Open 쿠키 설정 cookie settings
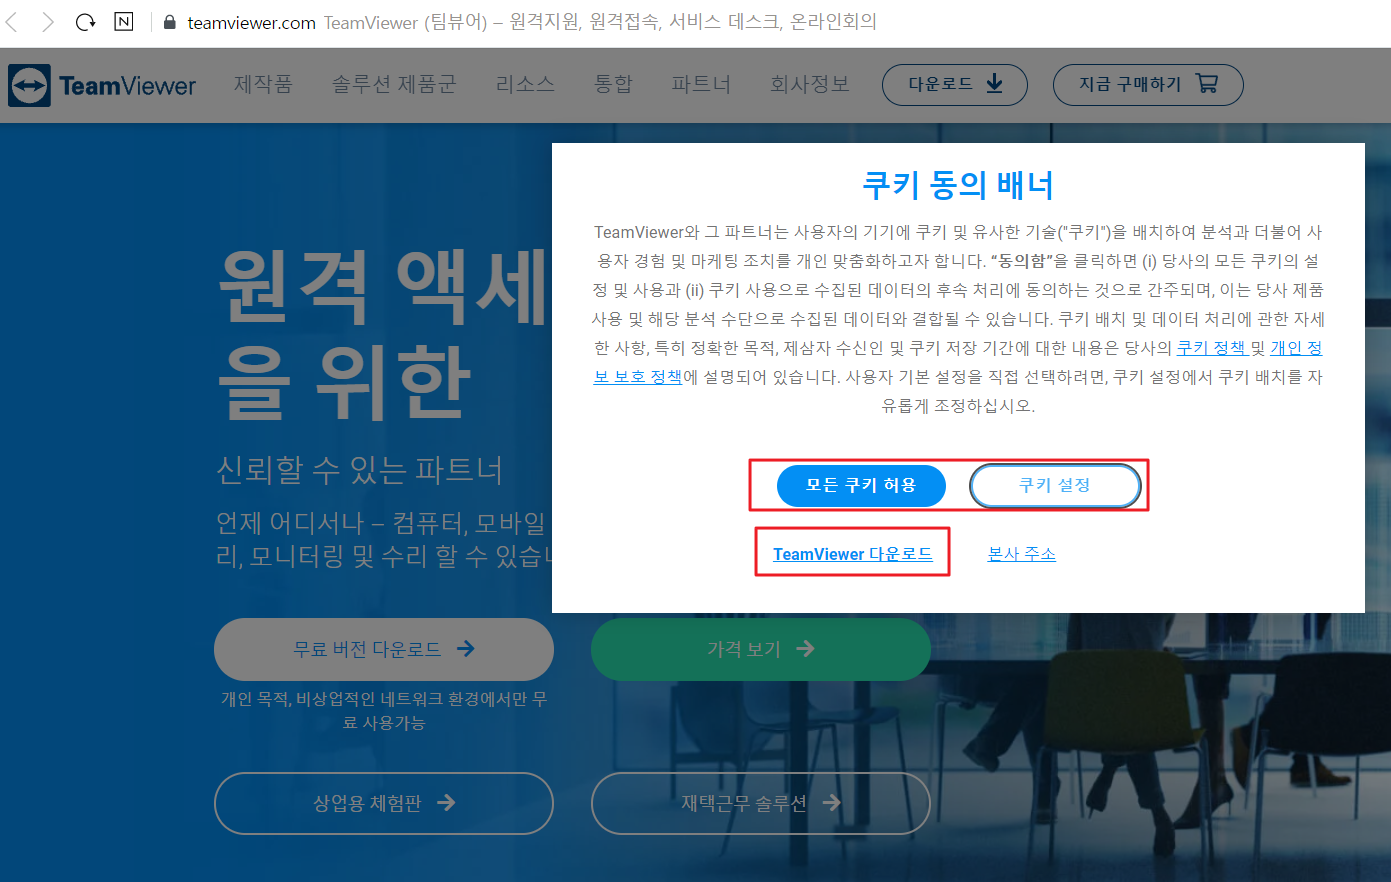 tap(1055, 485)
